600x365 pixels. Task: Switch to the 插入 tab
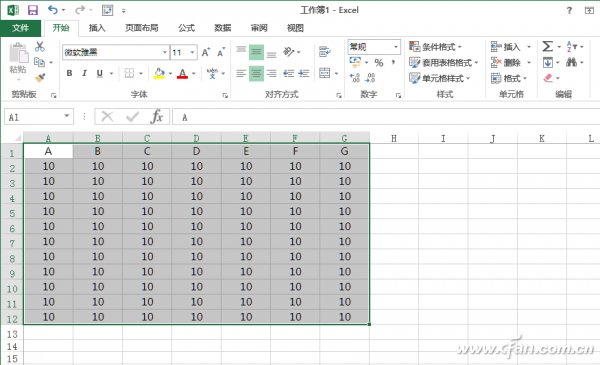97,28
